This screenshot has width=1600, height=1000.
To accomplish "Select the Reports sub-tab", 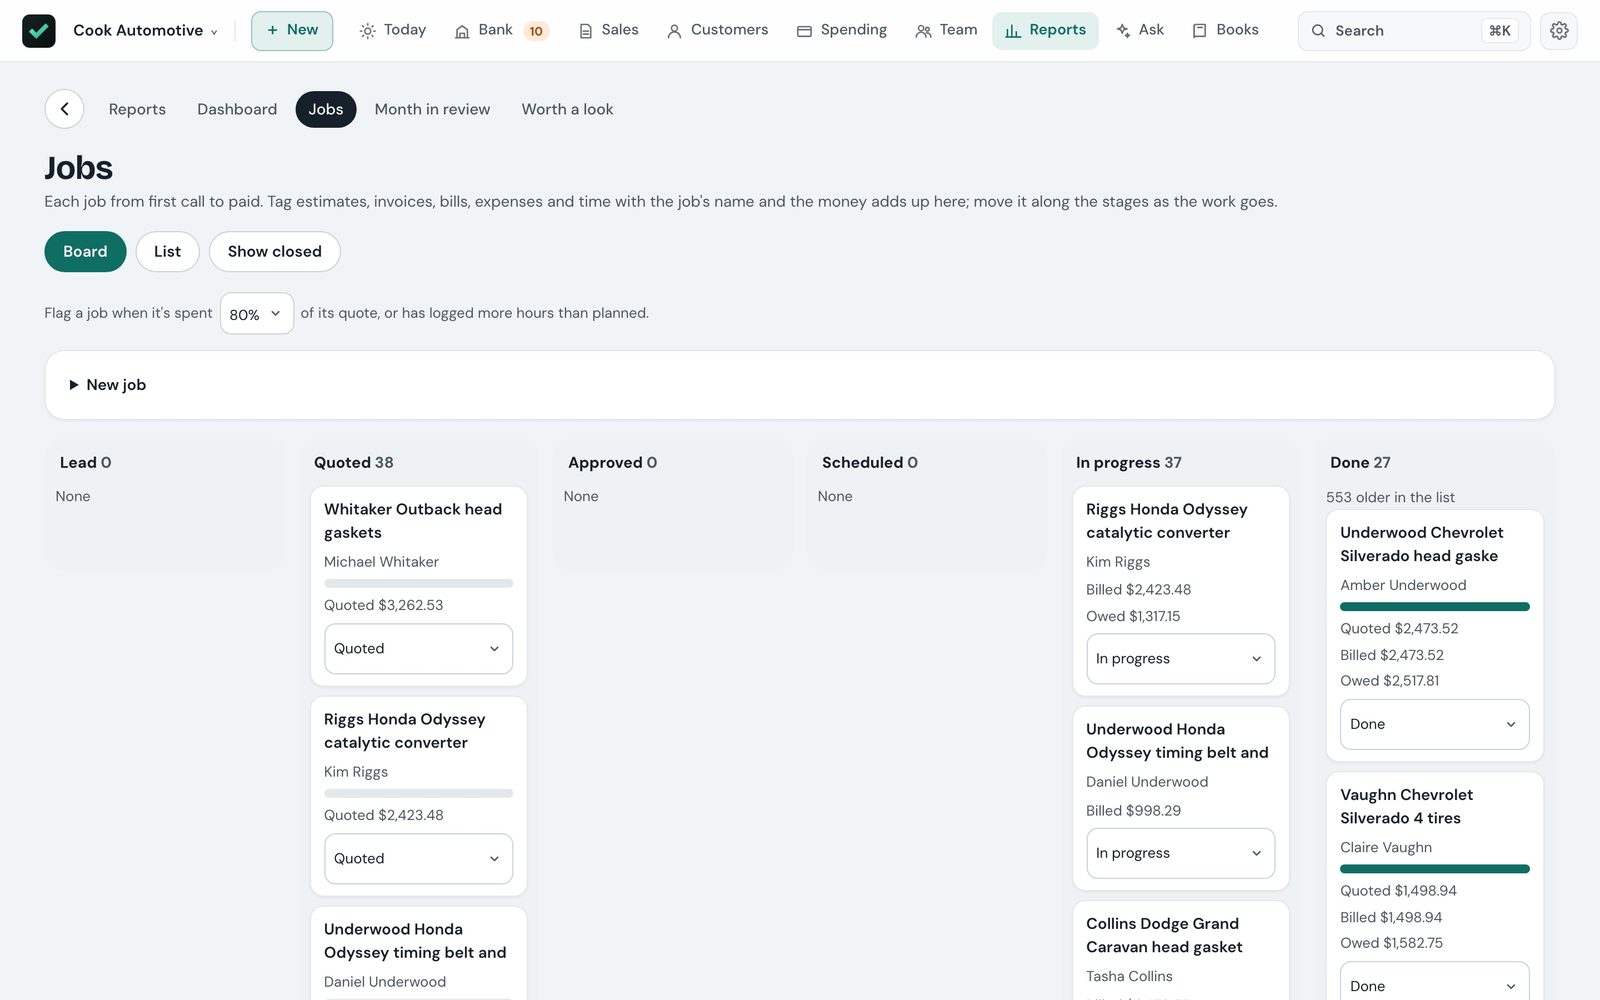I will [137, 109].
